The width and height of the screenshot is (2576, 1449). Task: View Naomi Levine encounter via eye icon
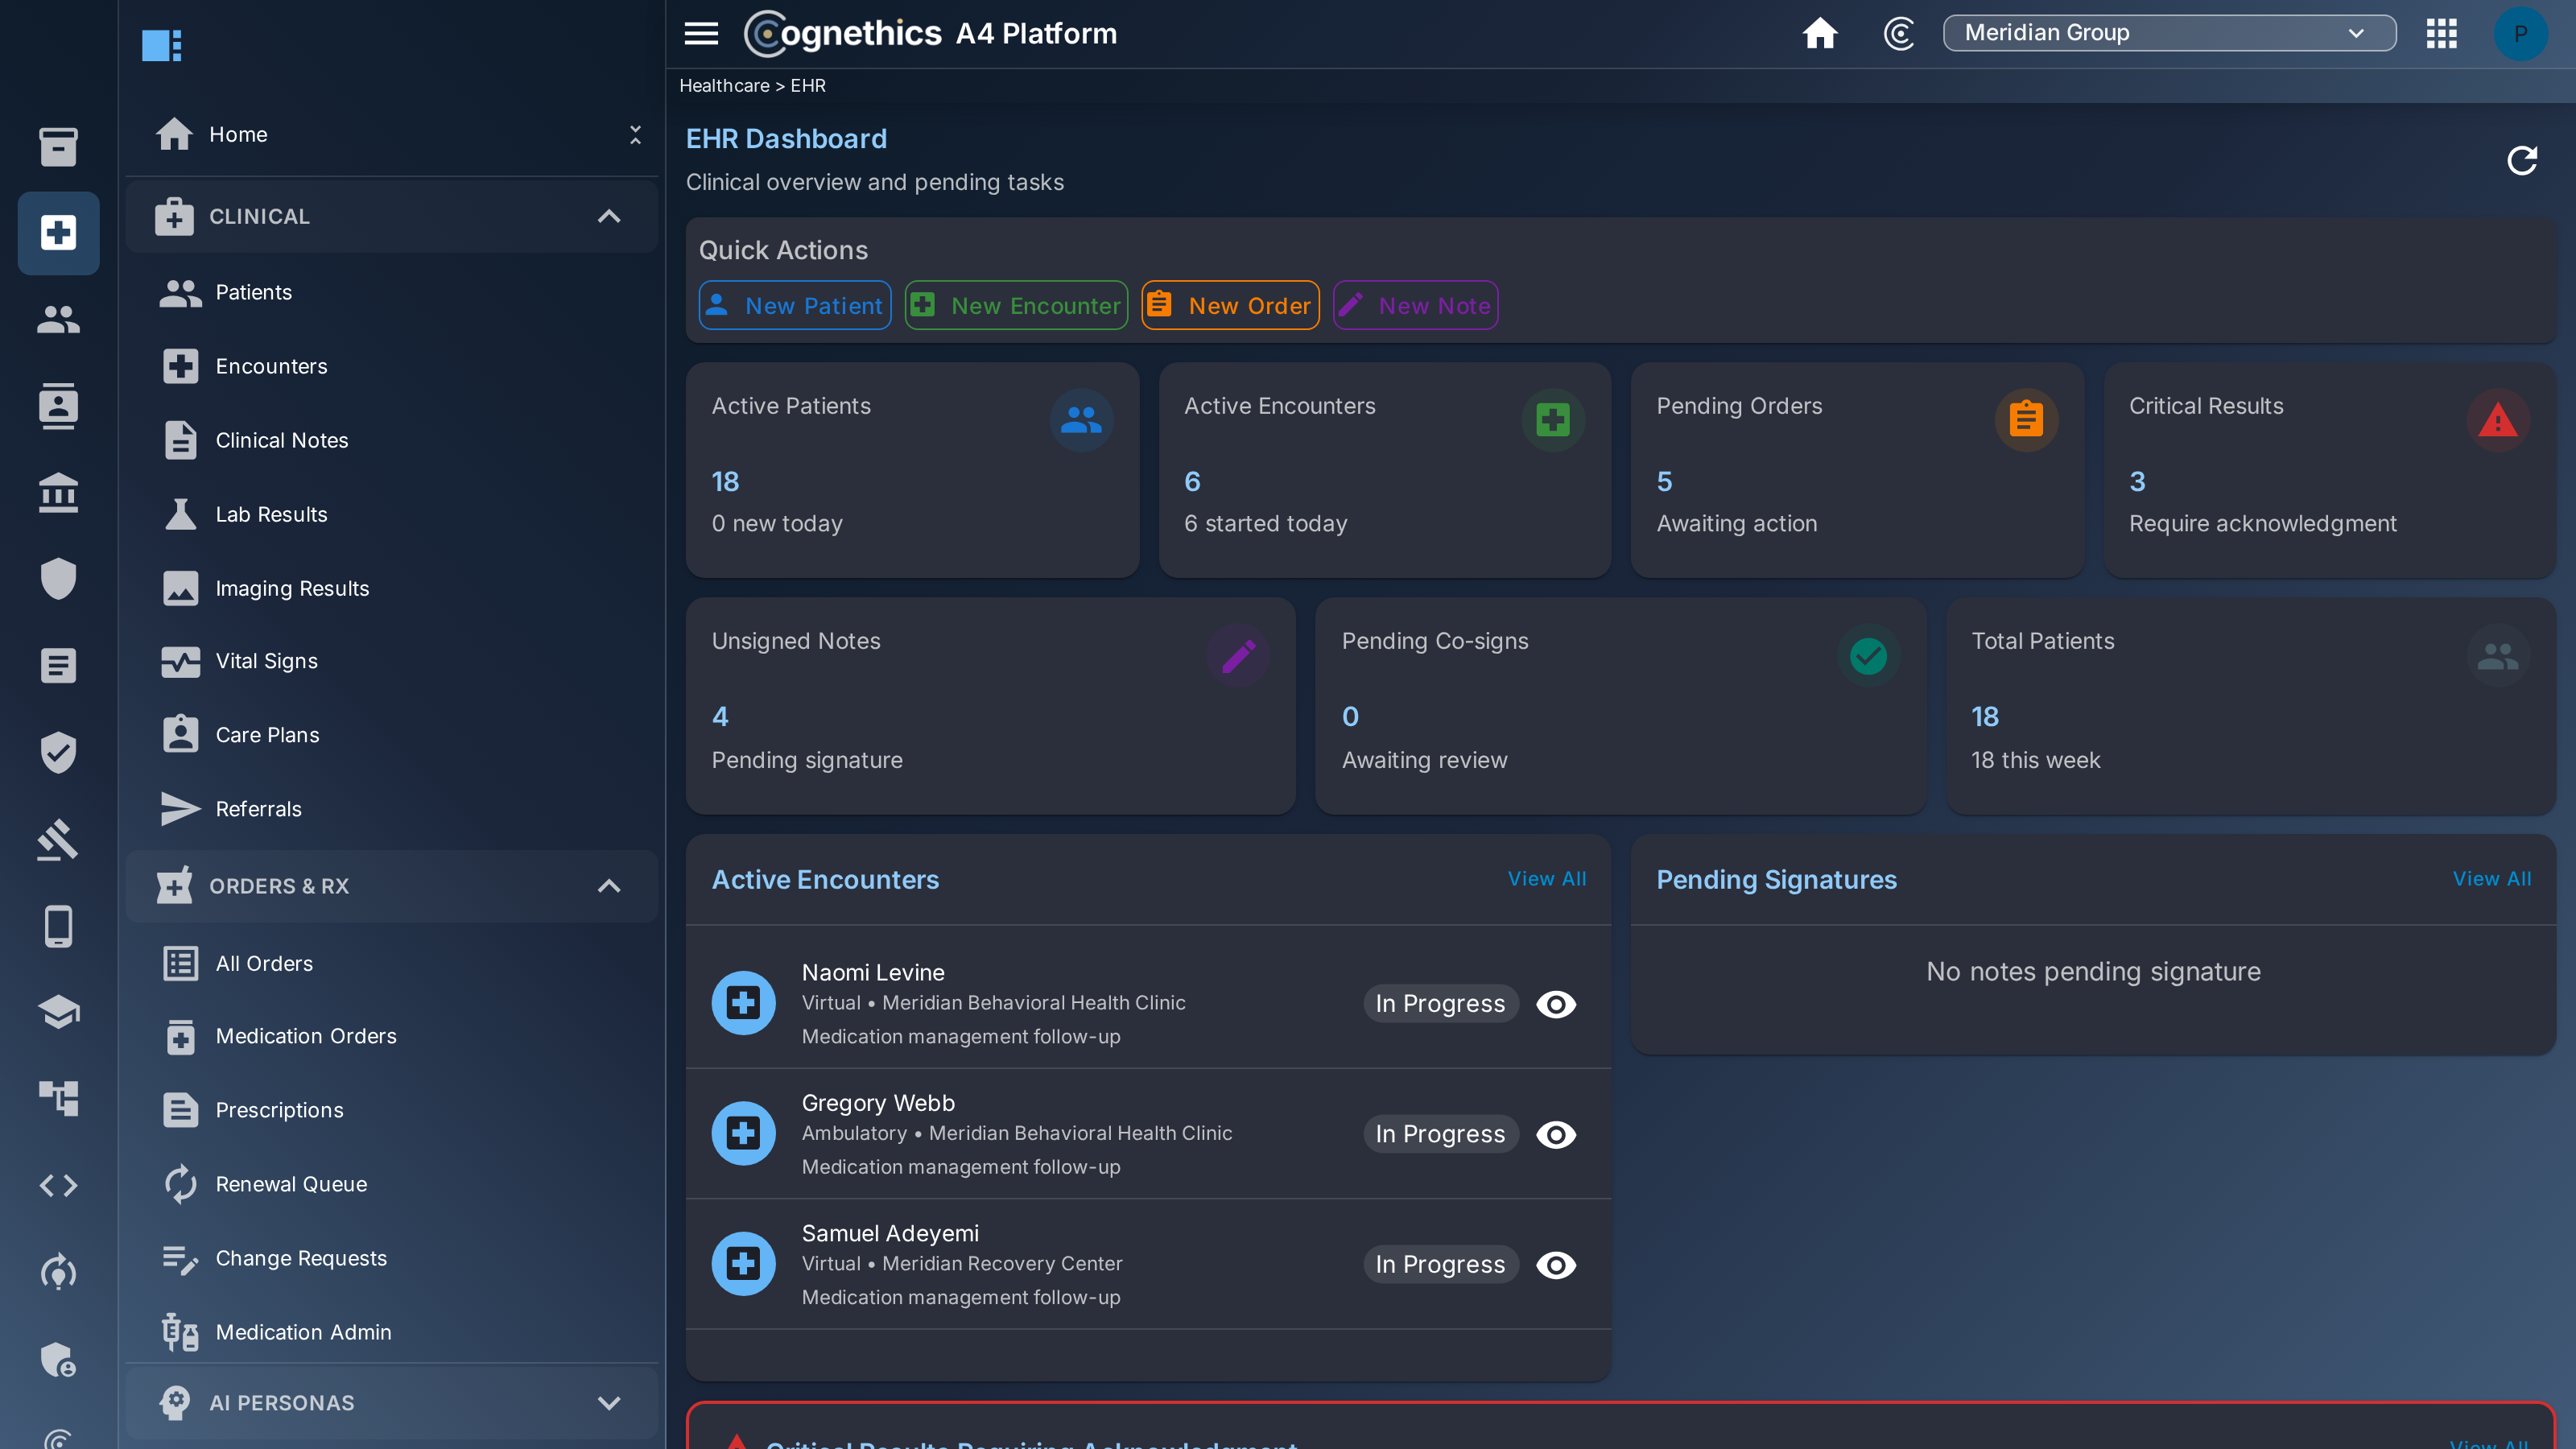(1556, 1003)
